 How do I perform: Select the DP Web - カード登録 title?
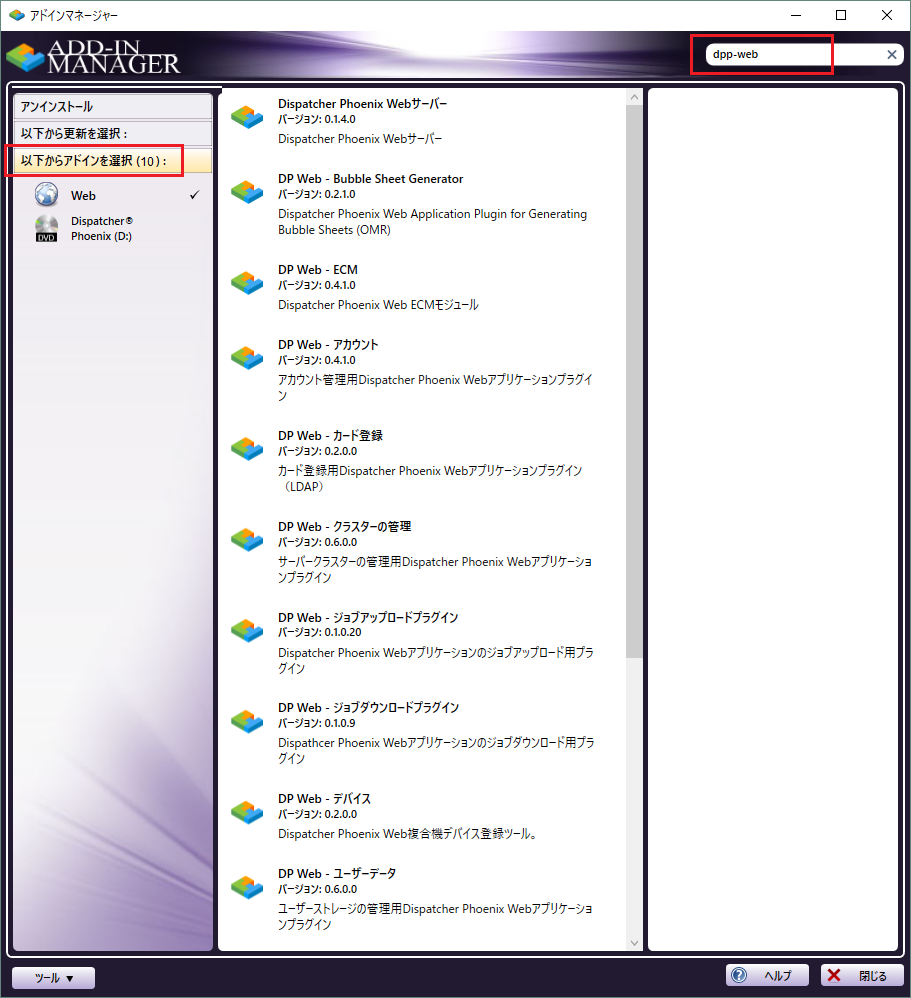coord(330,436)
